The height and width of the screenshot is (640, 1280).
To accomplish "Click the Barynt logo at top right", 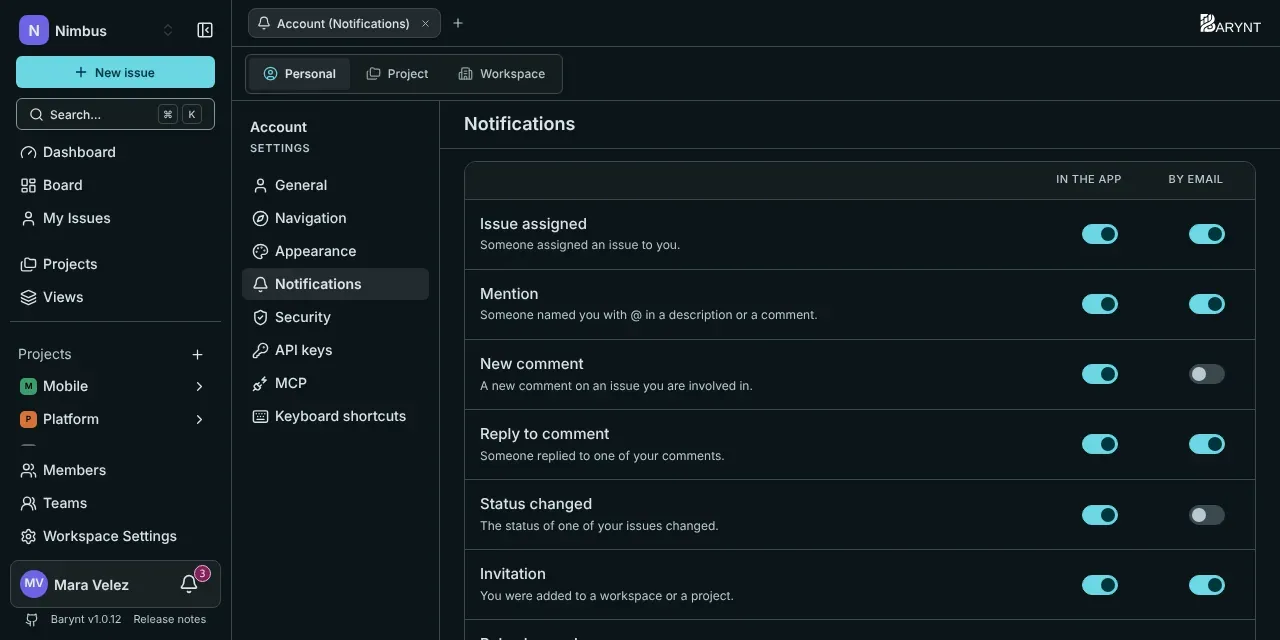I will click(x=1230, y=24).
